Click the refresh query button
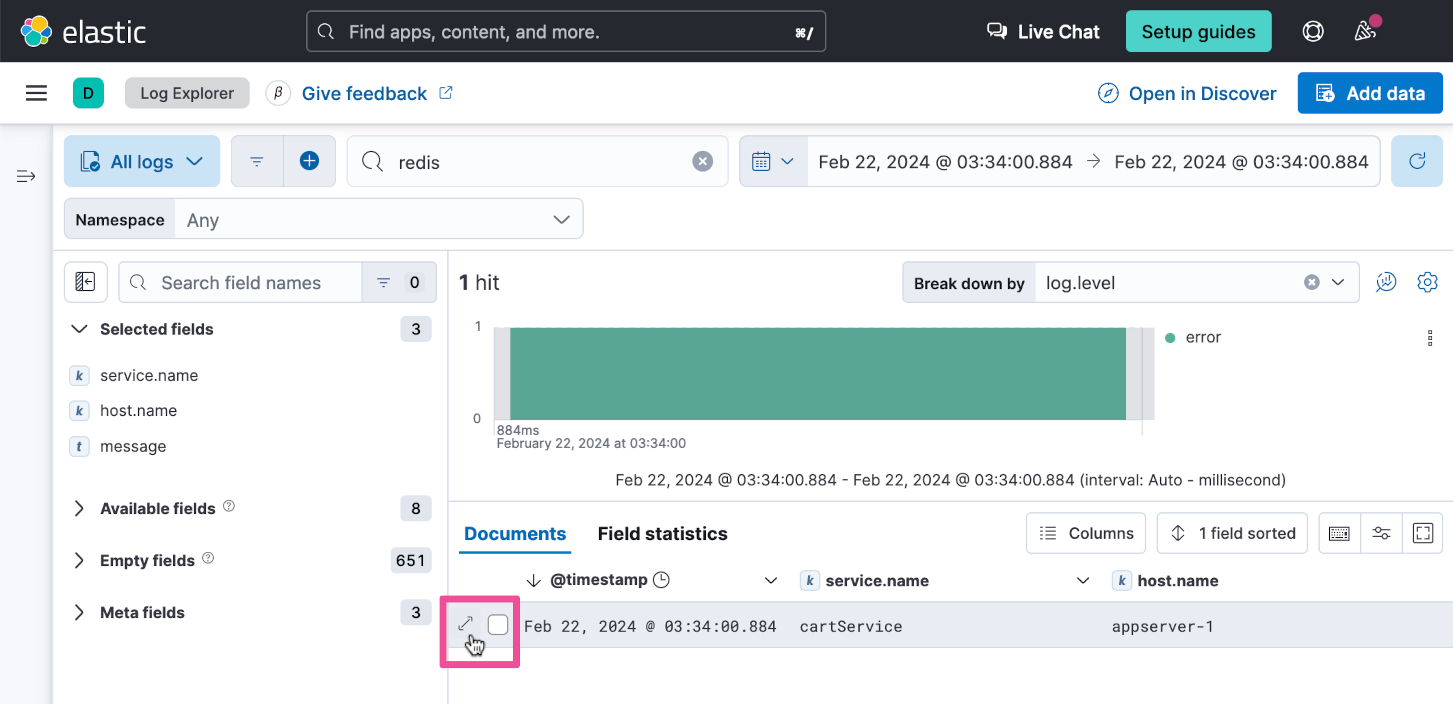 click(1416, 161)
